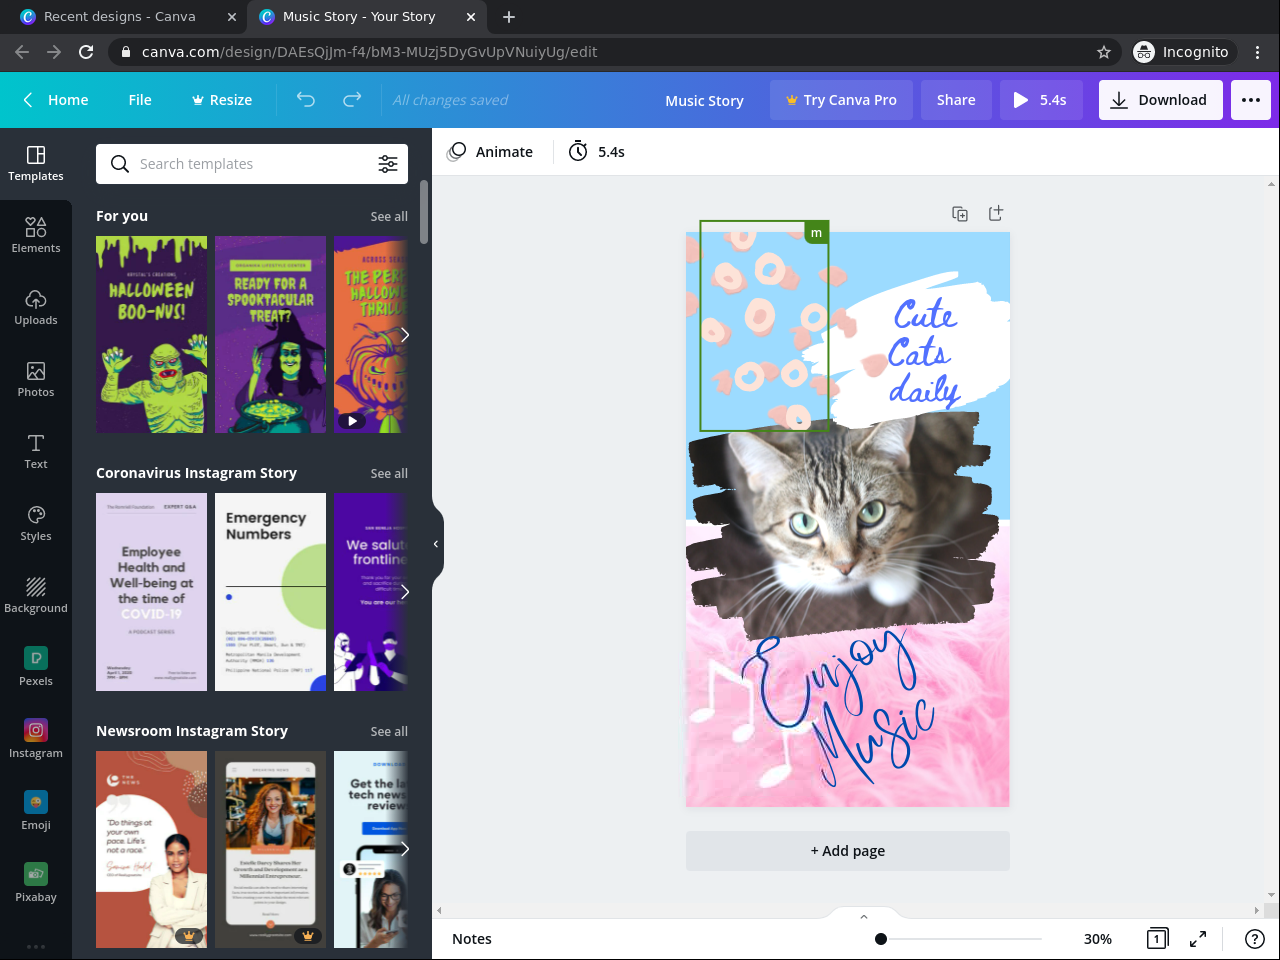Viewport: 1280px width, 960px height.
Task: Select the Employee Health and Well-being template
Action: (151, 592)
